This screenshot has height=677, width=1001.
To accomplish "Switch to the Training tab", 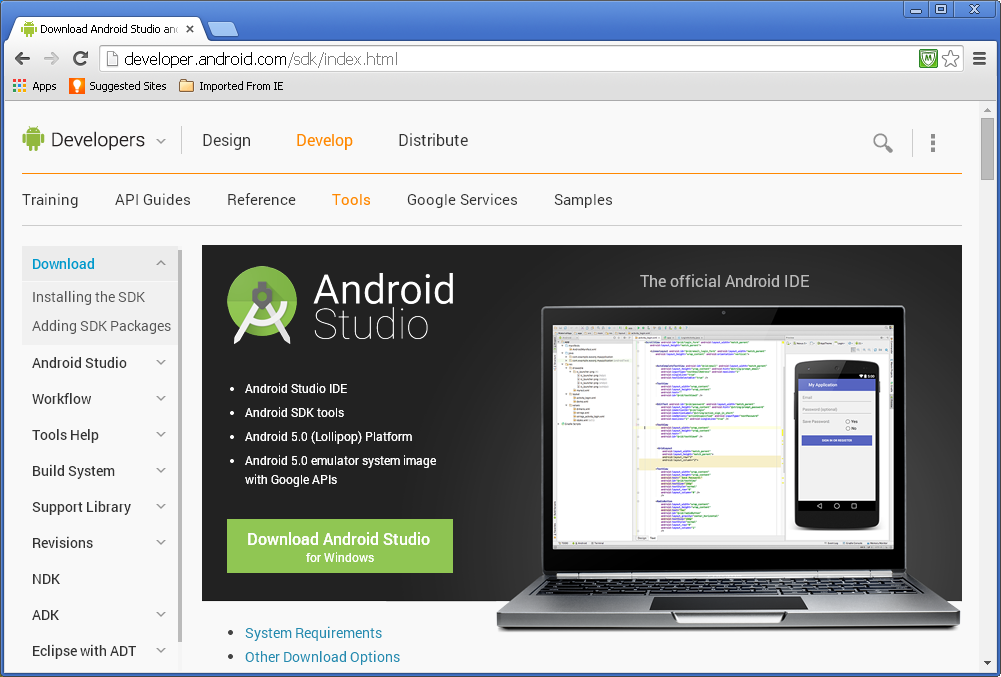I will (50, 200).
